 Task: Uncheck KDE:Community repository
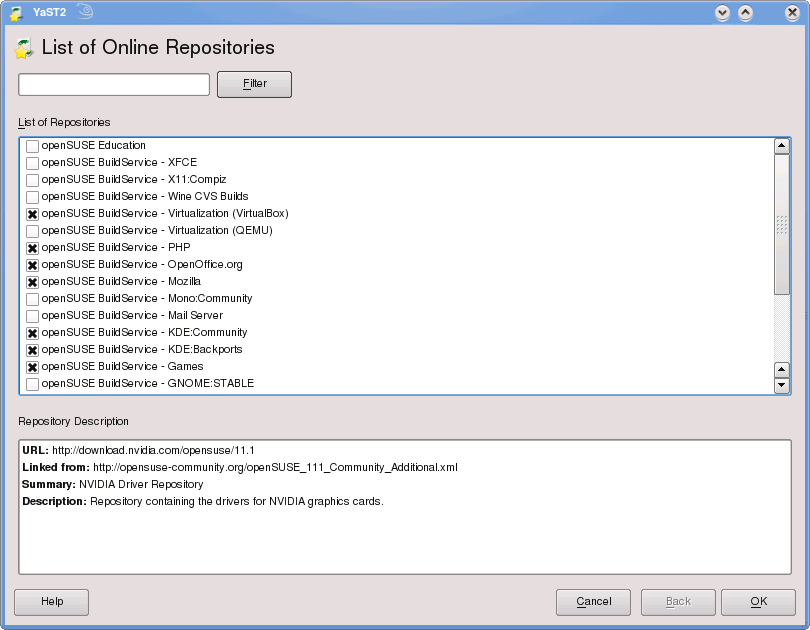(x=32, y=333)
